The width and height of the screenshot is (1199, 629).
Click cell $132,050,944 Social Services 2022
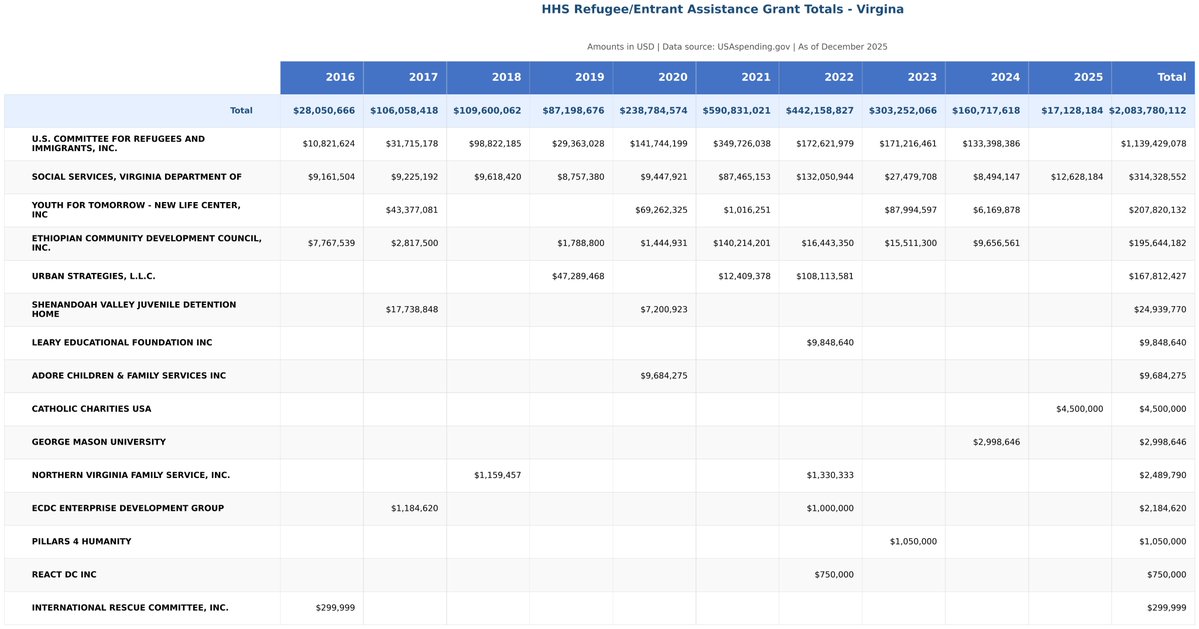click(824, 177)
